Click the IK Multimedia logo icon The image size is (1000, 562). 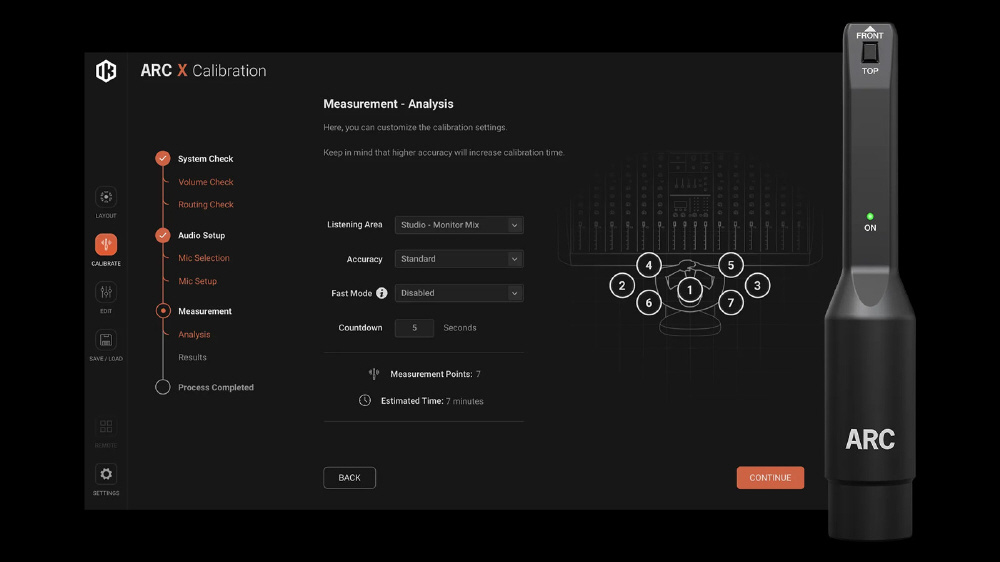click(106, 71)
